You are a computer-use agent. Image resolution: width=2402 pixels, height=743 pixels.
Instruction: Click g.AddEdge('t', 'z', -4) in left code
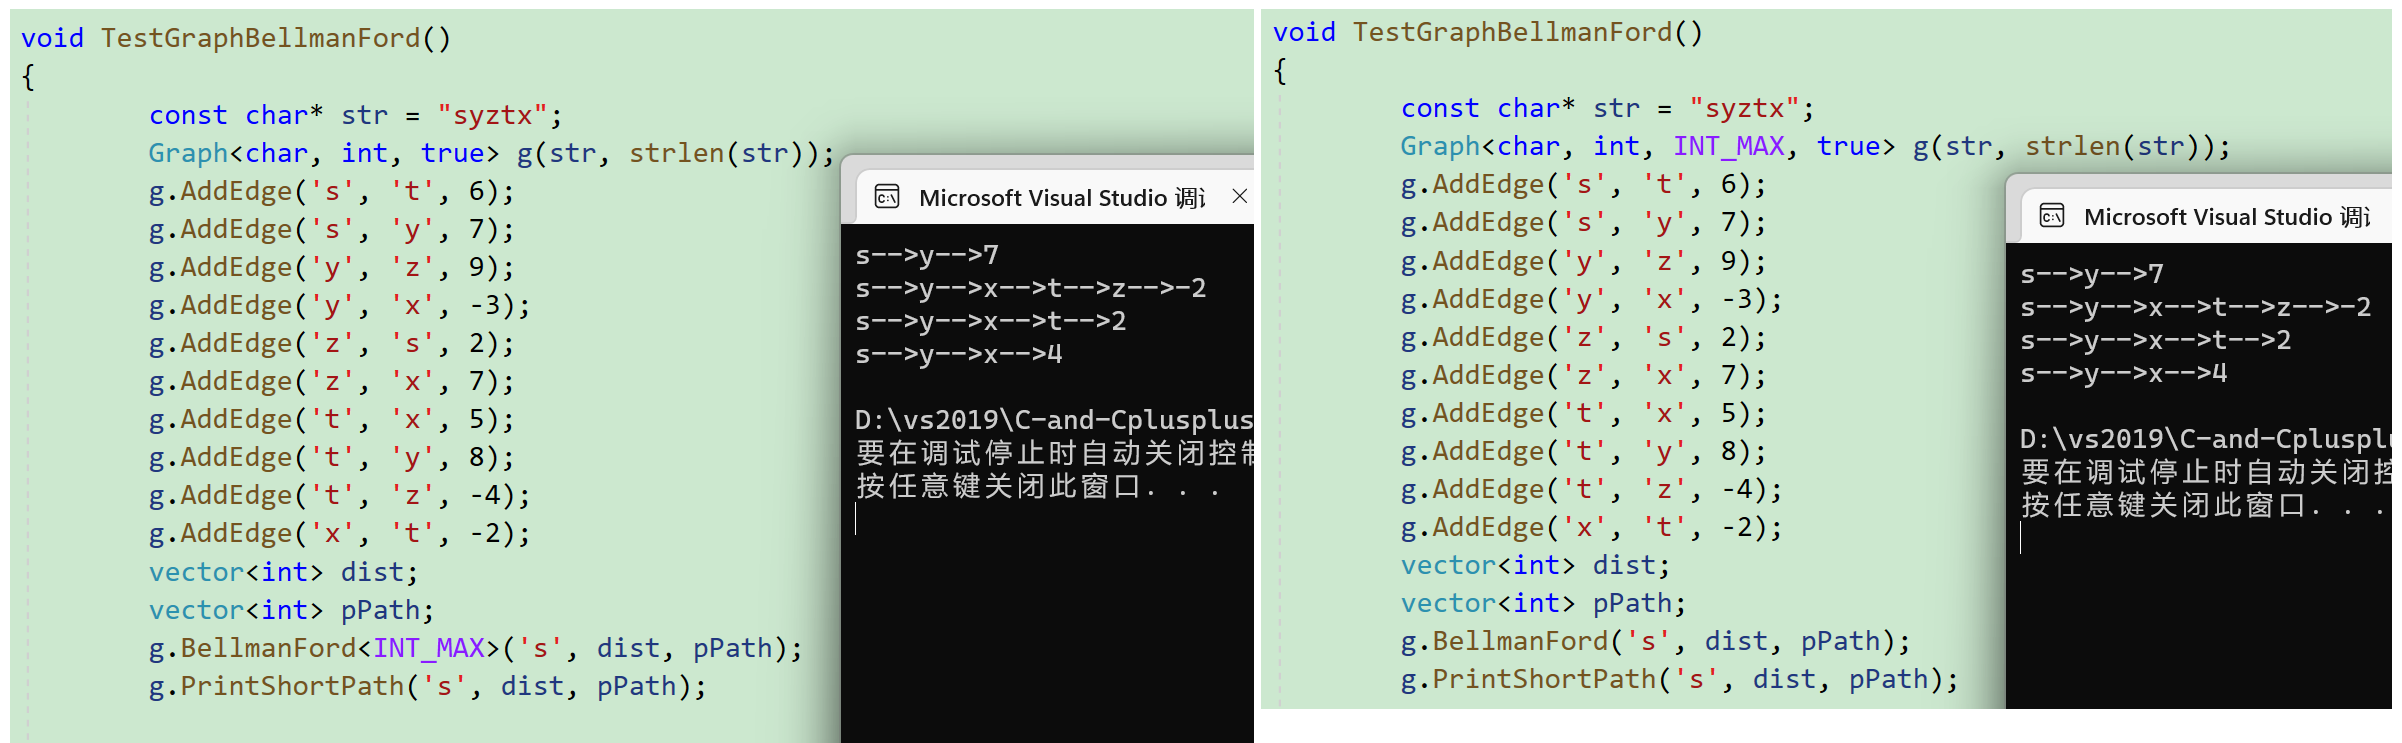(x=340, y=495)
